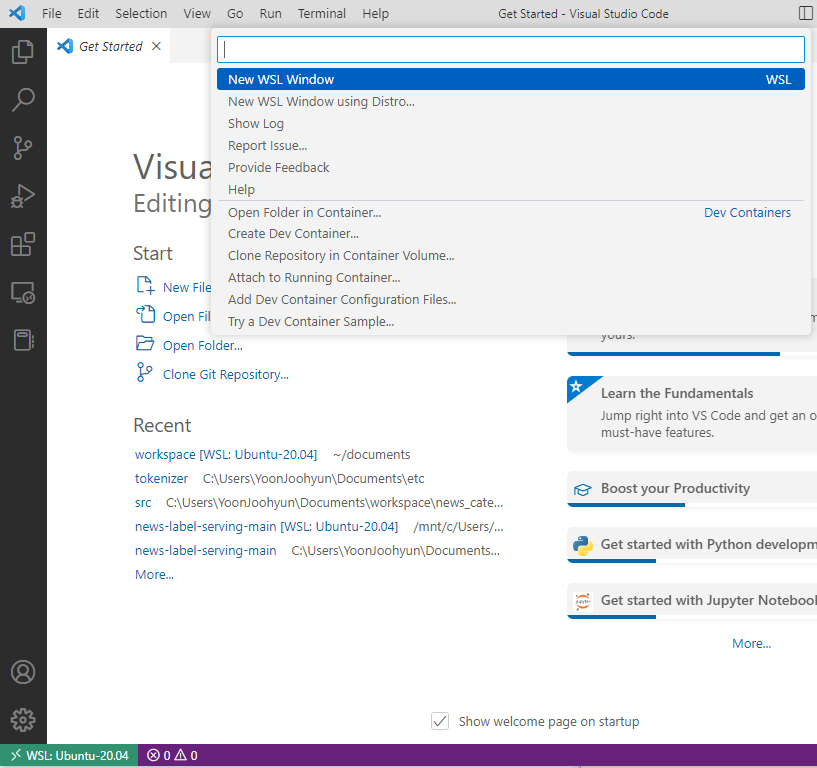817x768 pixels.
Task: Select Provide Feedback command
Action: coord(511,167)
